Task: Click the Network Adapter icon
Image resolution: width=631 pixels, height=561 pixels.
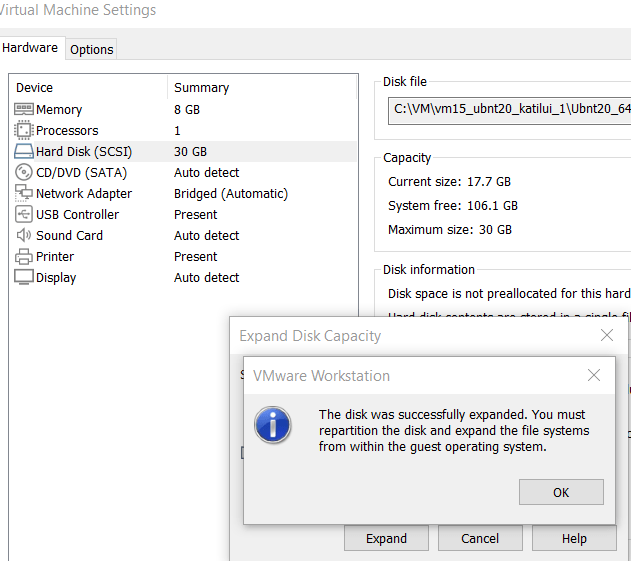Action: (24, 193)
